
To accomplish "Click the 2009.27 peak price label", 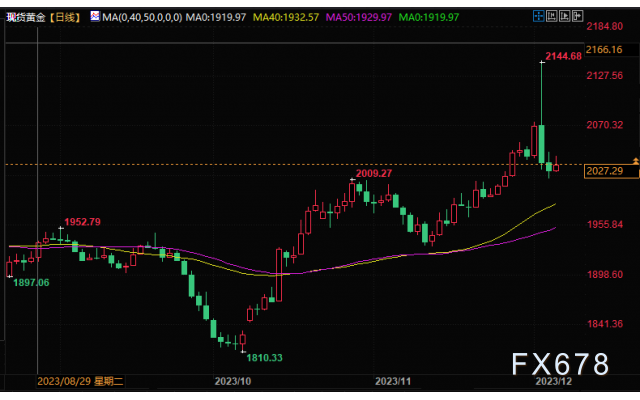I will pos(373,173).
